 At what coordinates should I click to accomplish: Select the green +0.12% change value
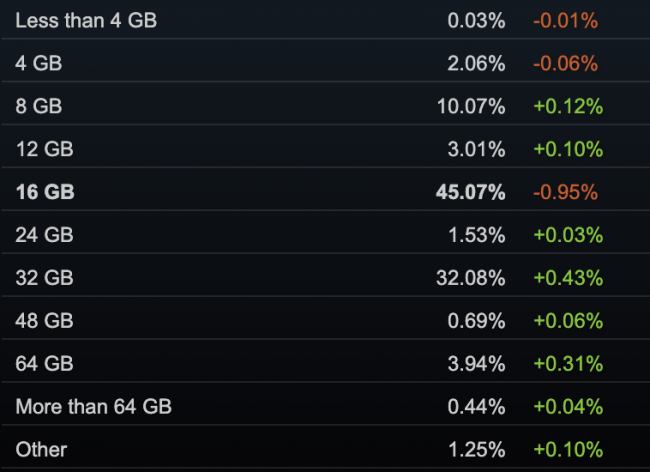567,106
